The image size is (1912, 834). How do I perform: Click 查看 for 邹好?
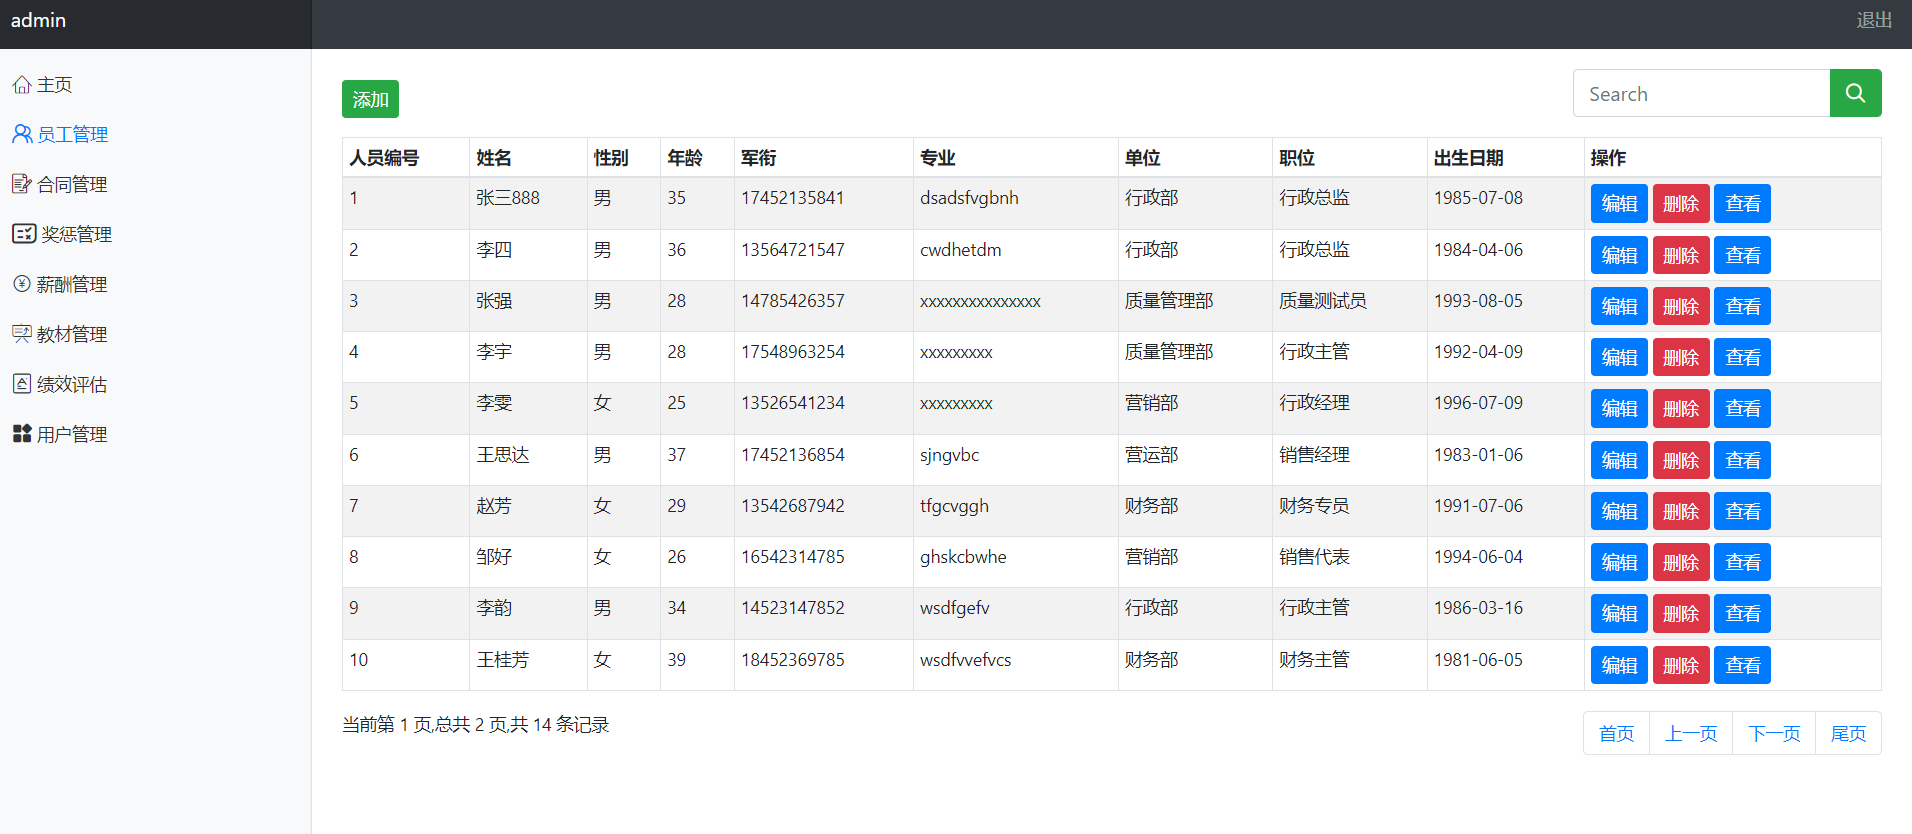(1742, 562)
